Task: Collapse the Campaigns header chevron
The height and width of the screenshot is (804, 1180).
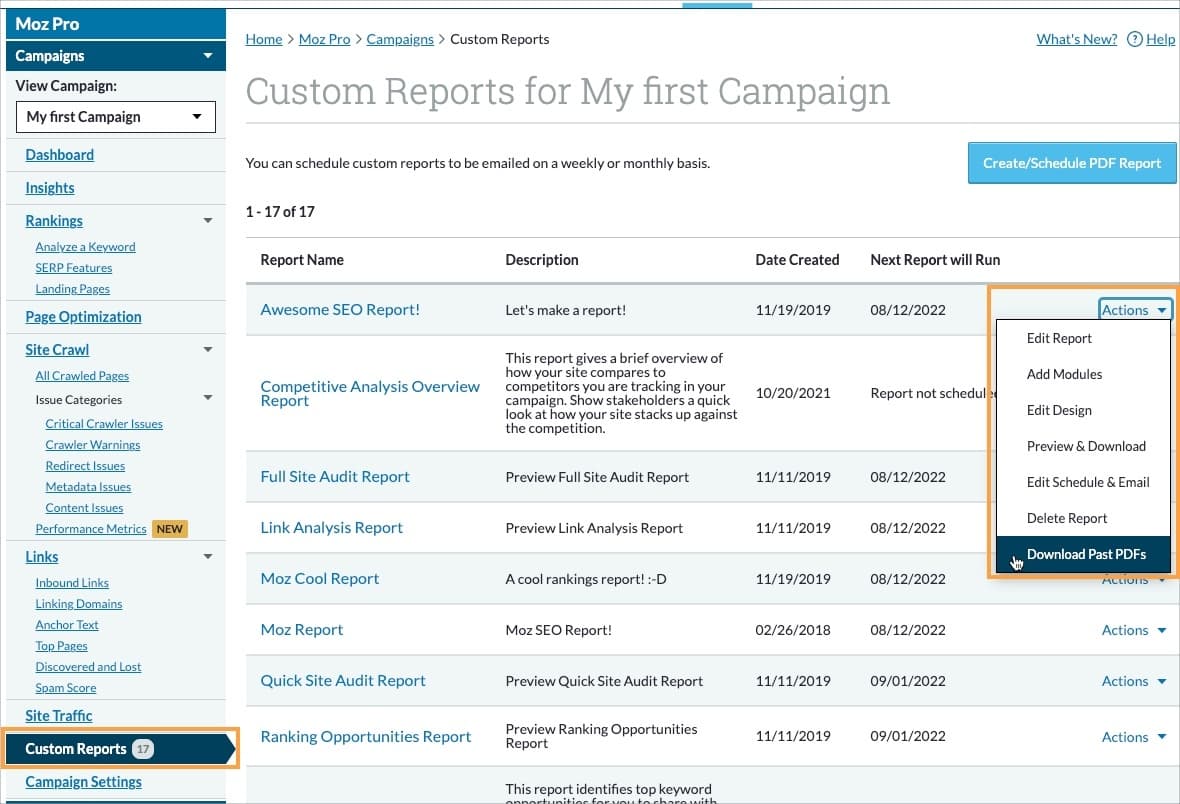Action: point(208,56)
